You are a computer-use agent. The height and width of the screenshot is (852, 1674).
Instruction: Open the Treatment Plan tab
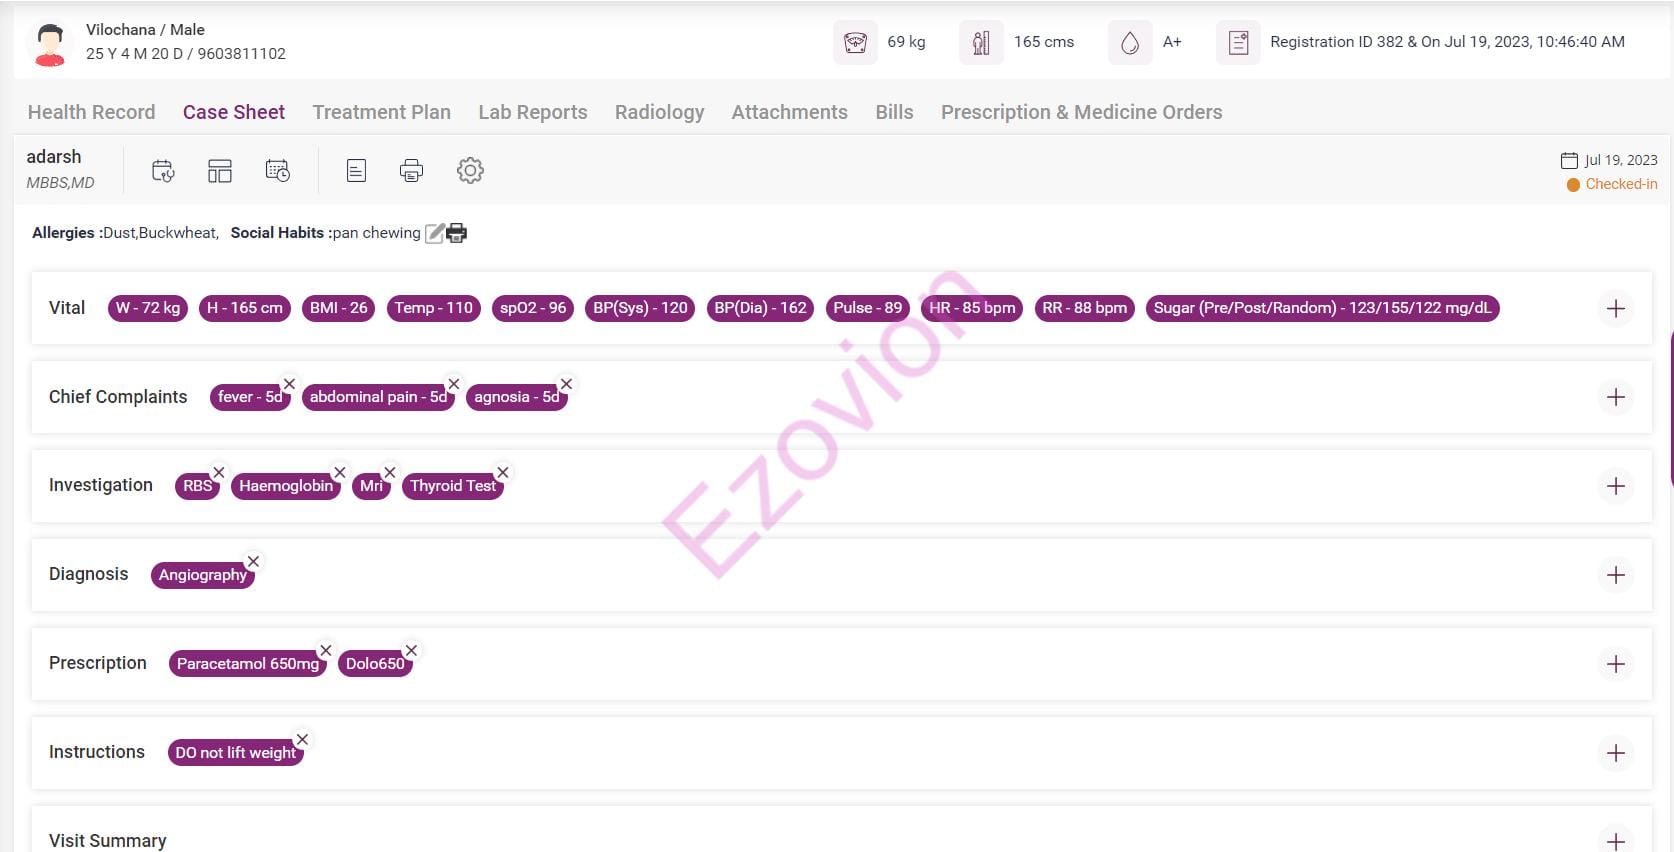click(381, 112)
